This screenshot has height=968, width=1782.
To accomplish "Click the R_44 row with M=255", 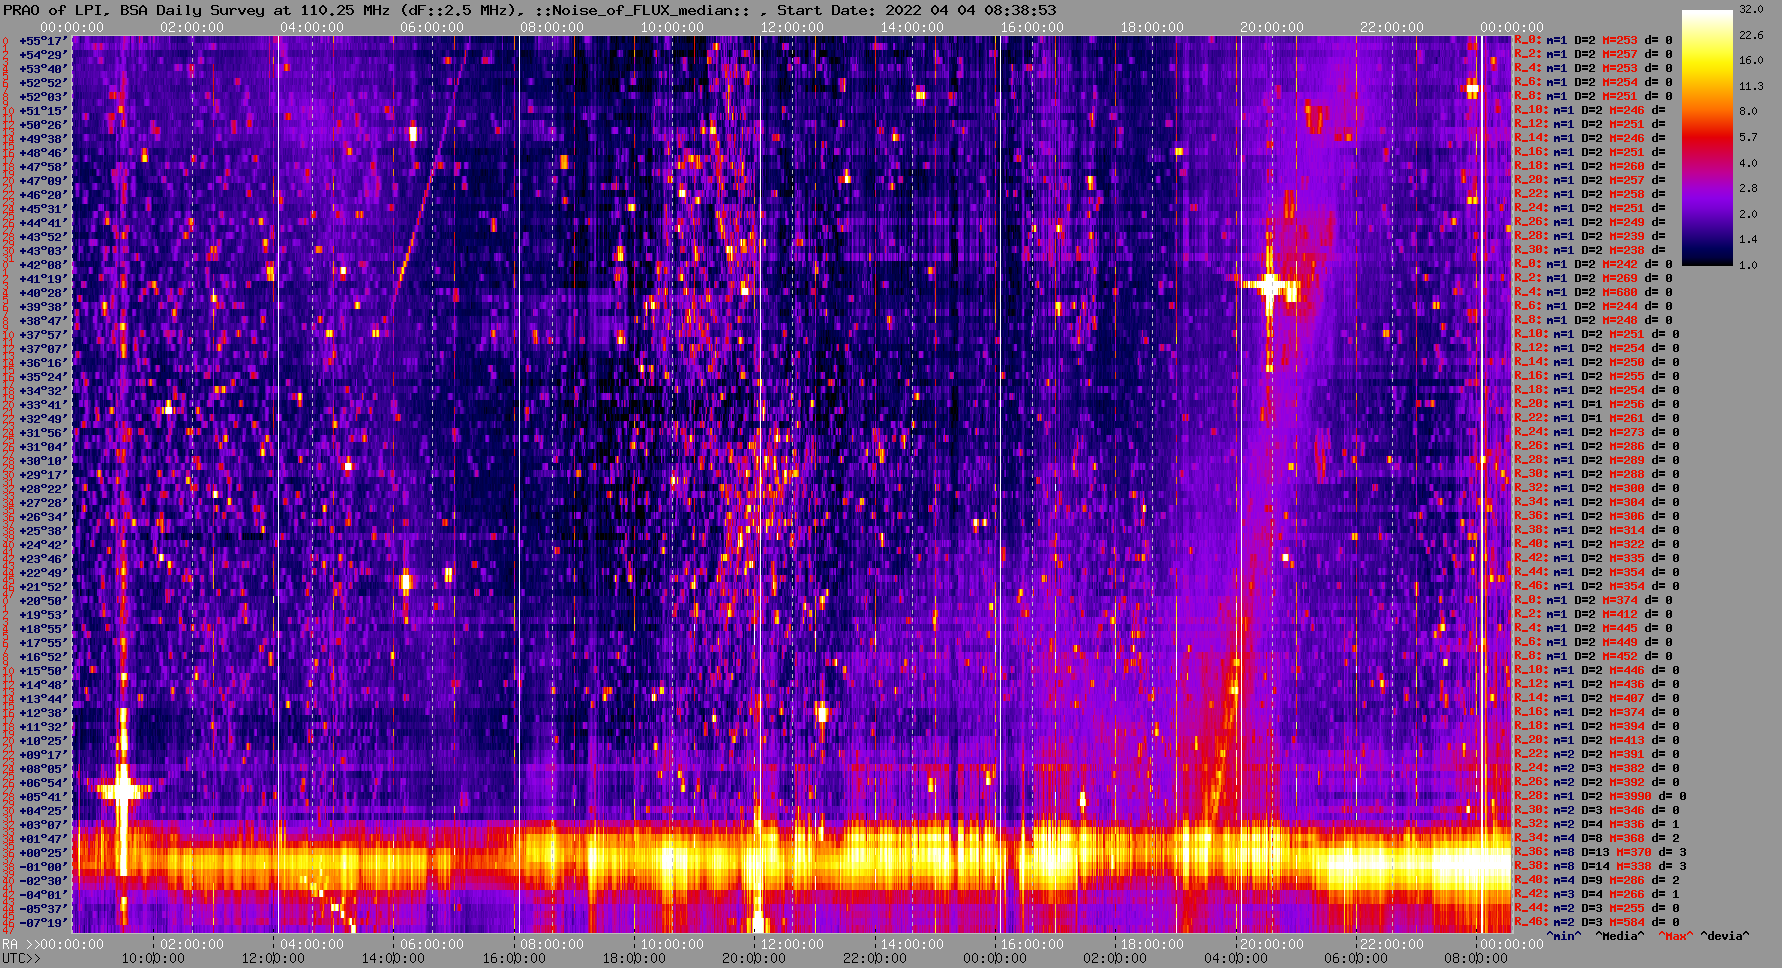I will [x=1597, y=908].
